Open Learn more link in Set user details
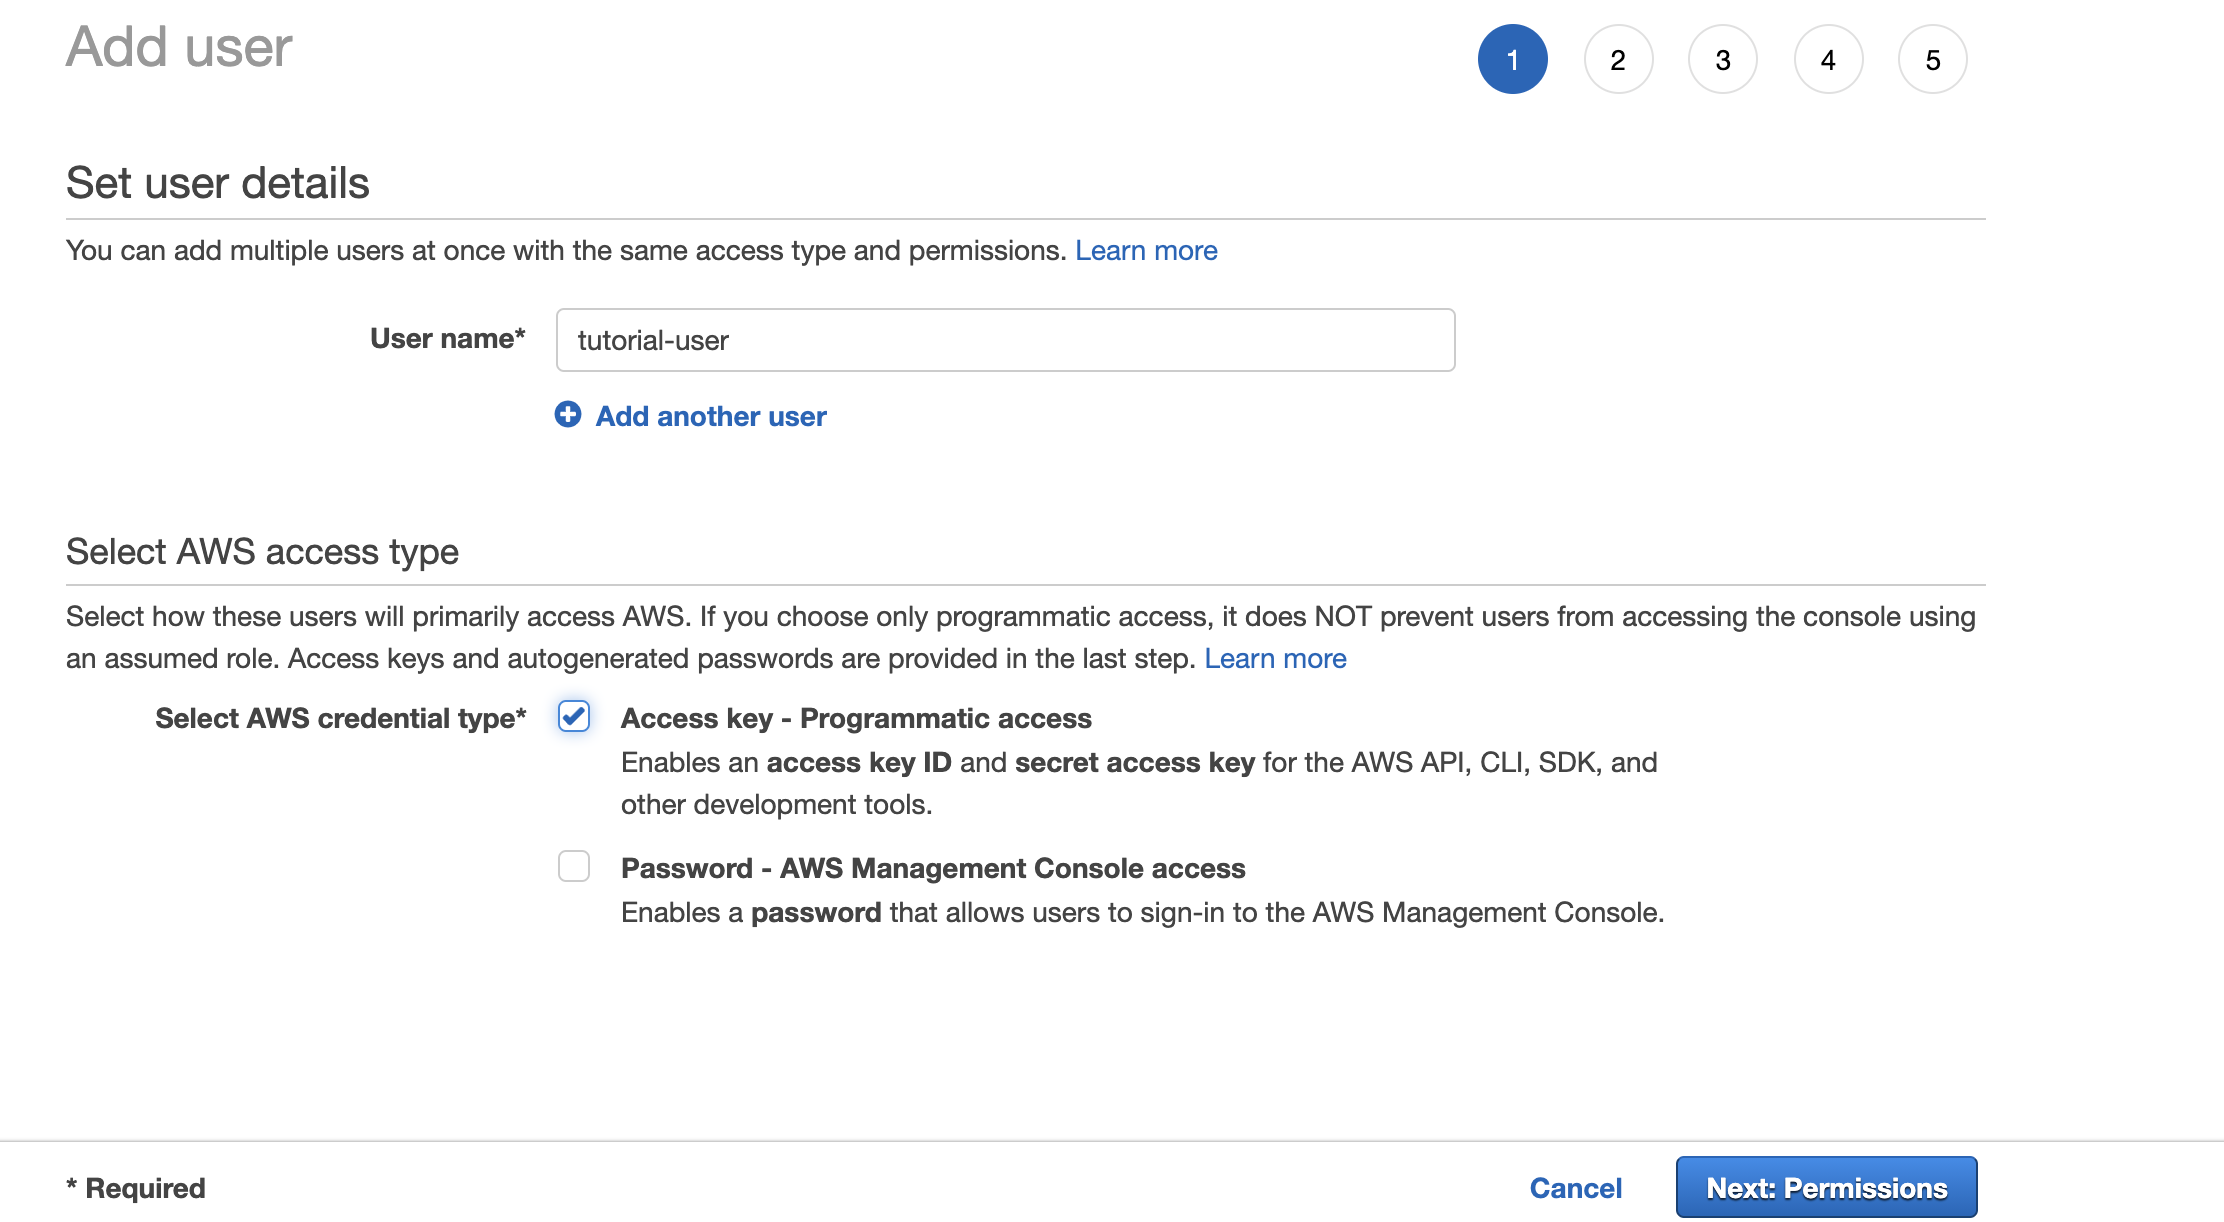Image resolution: width=2224 pixels, height=1222 pixels. 1147,250
